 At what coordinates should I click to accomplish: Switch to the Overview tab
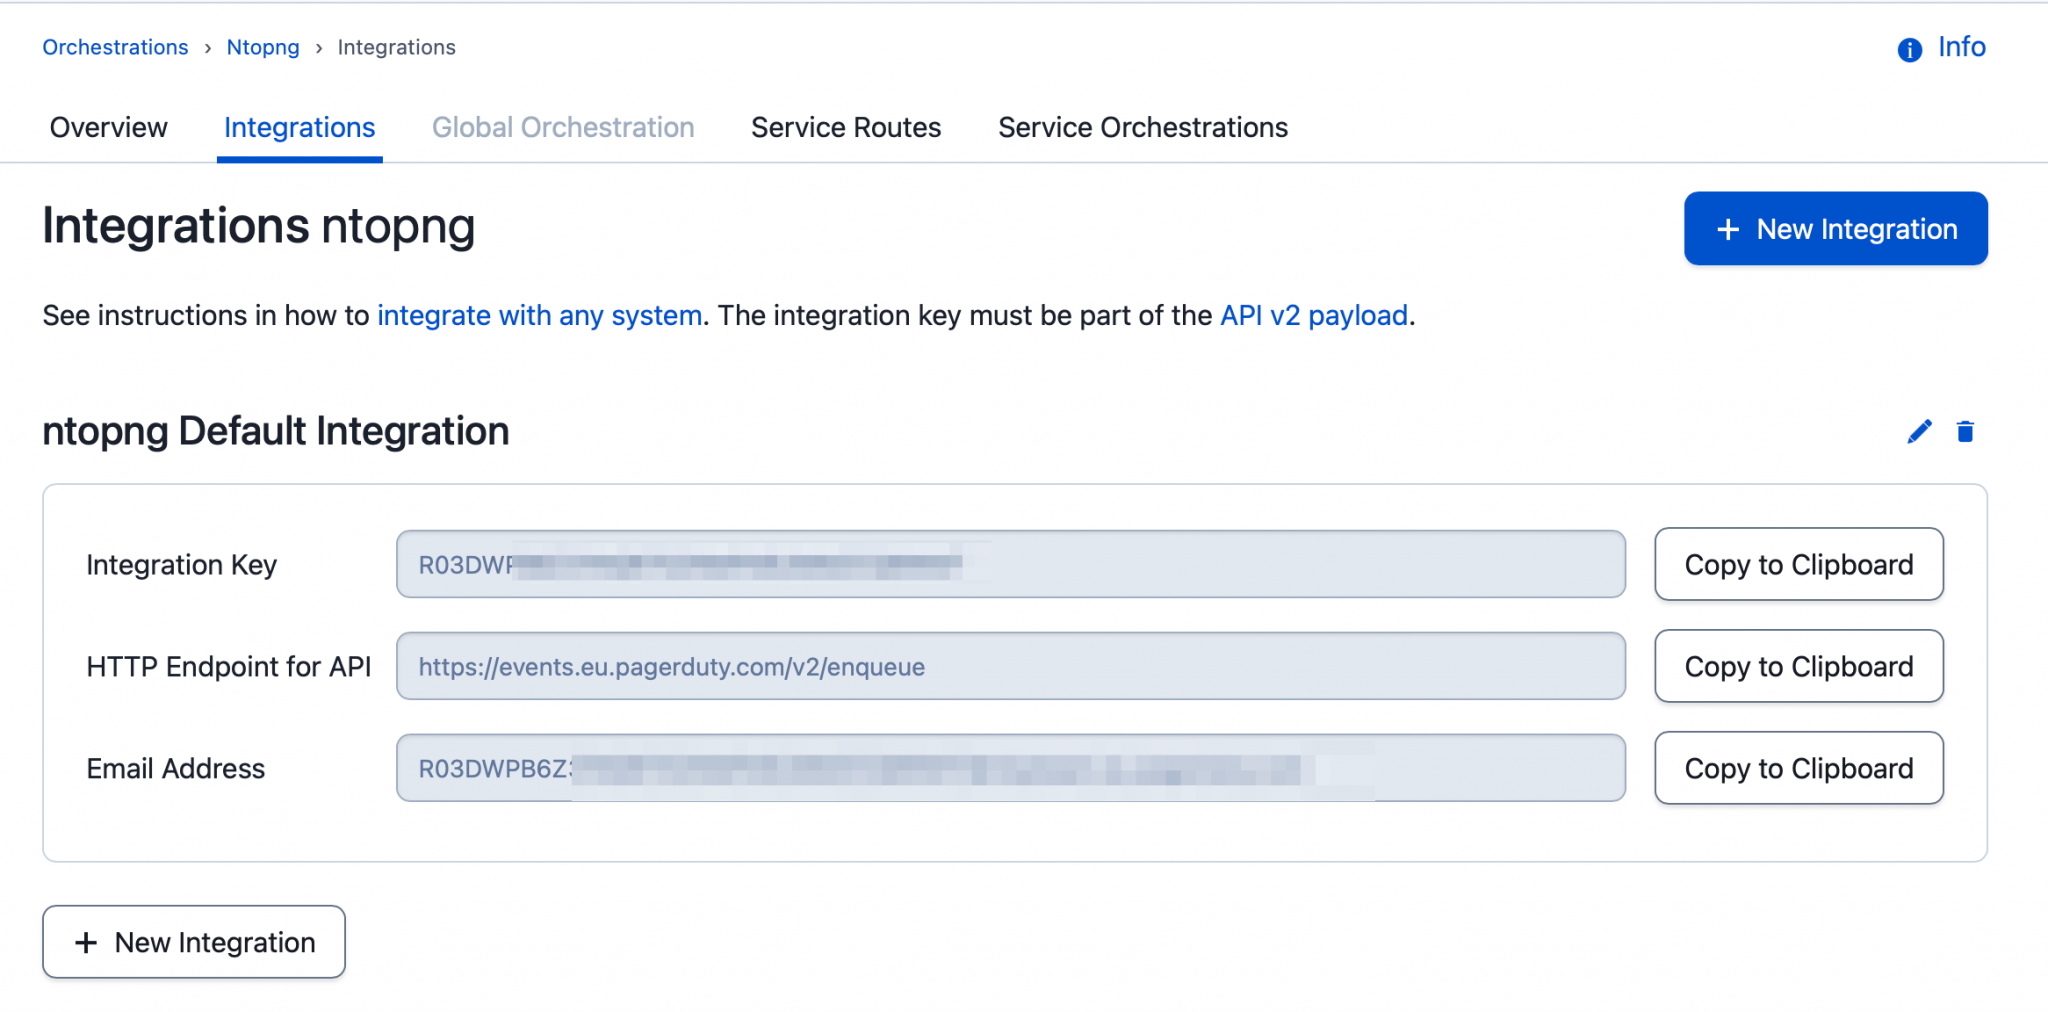[x=108, y=127]
